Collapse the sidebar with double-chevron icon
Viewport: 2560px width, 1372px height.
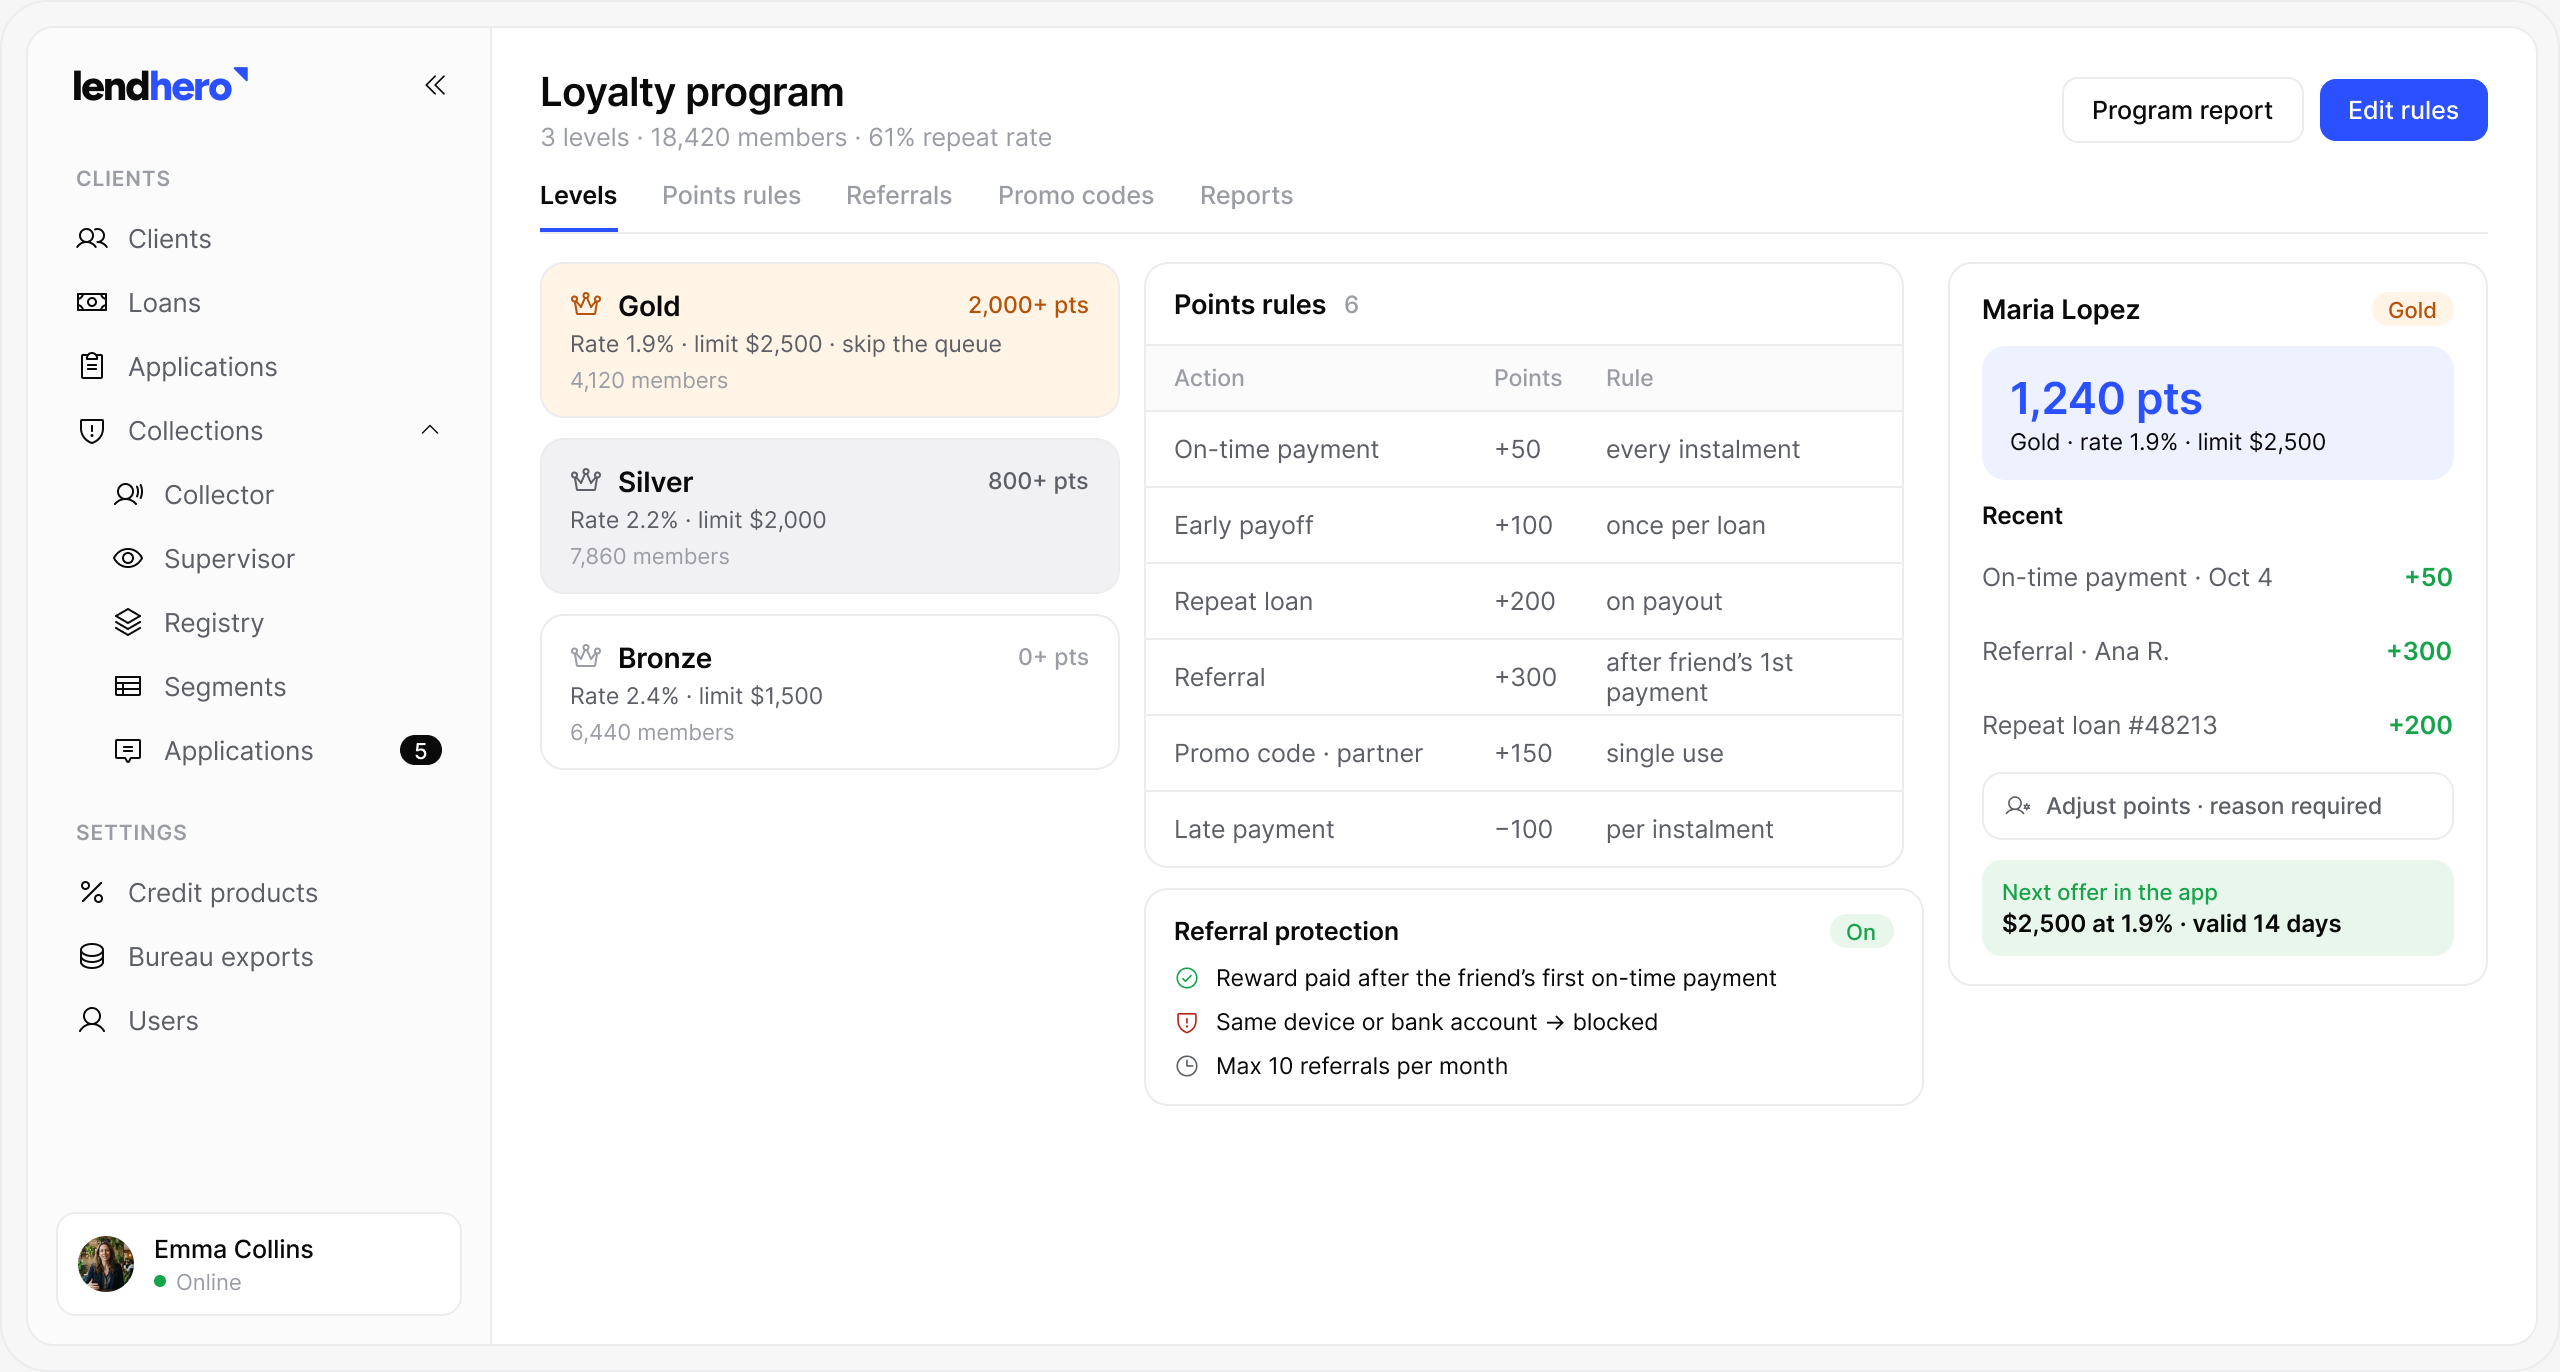[x=435, y=86]
